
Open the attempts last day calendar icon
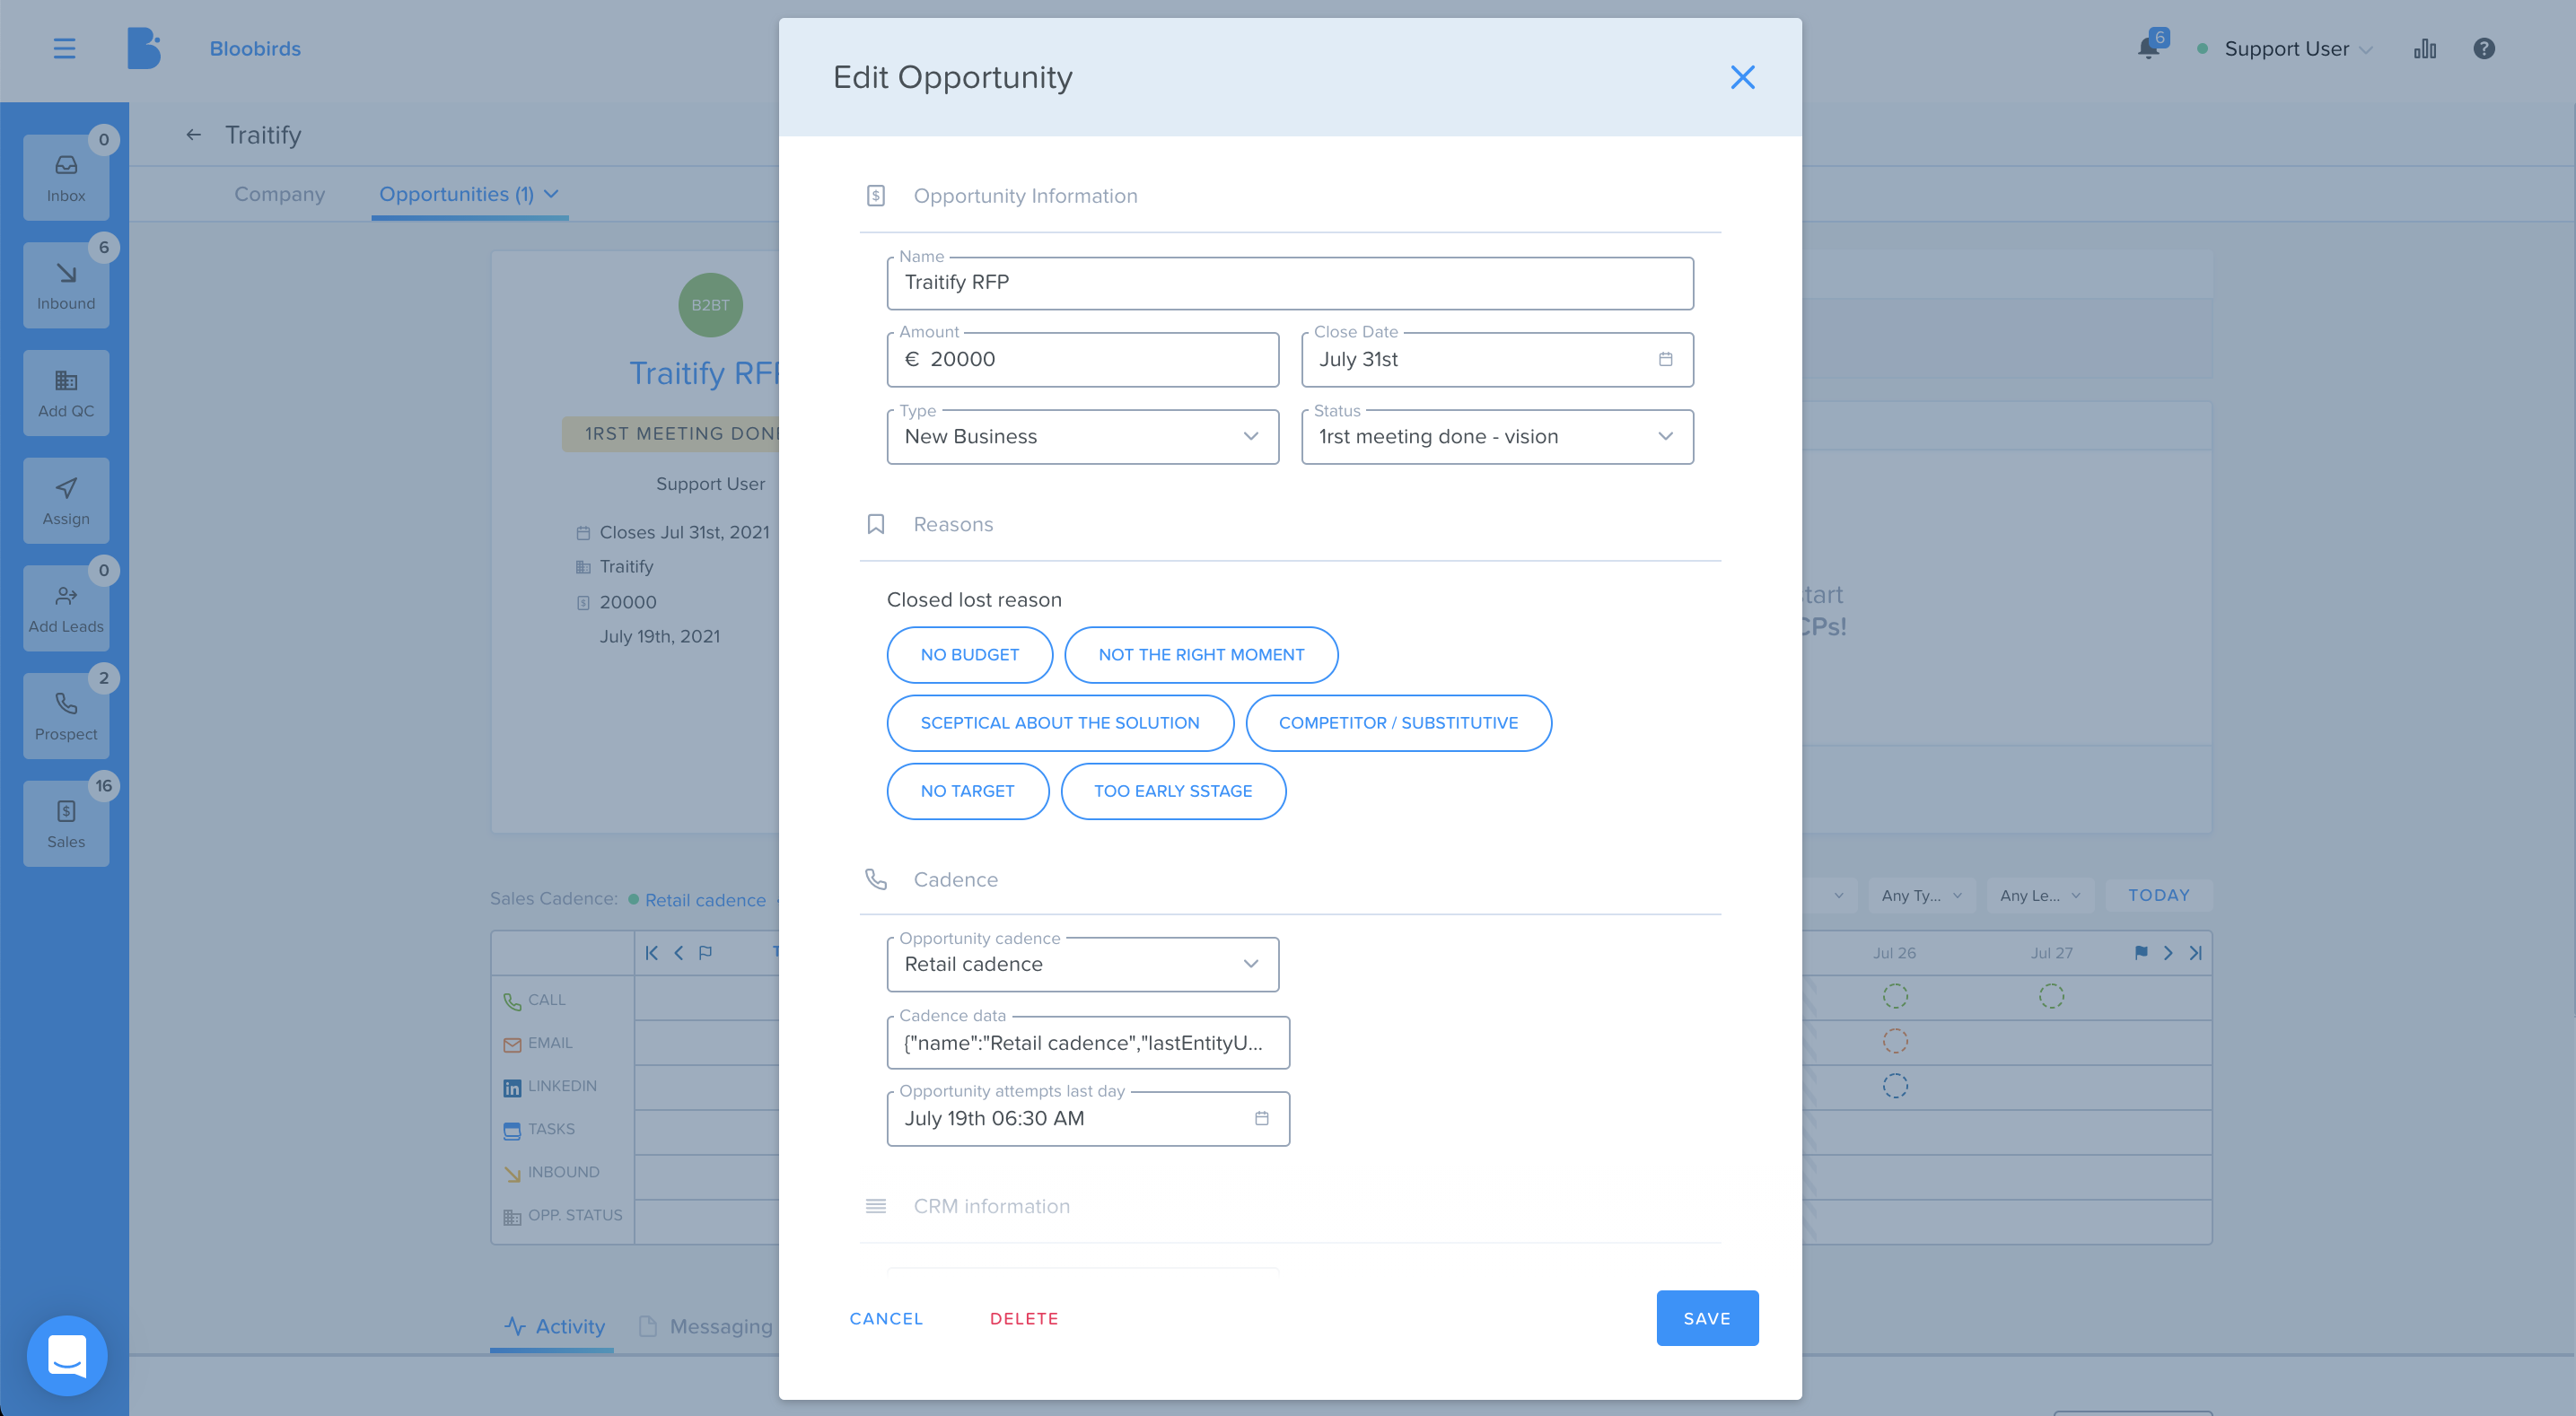point(1261,1118)
